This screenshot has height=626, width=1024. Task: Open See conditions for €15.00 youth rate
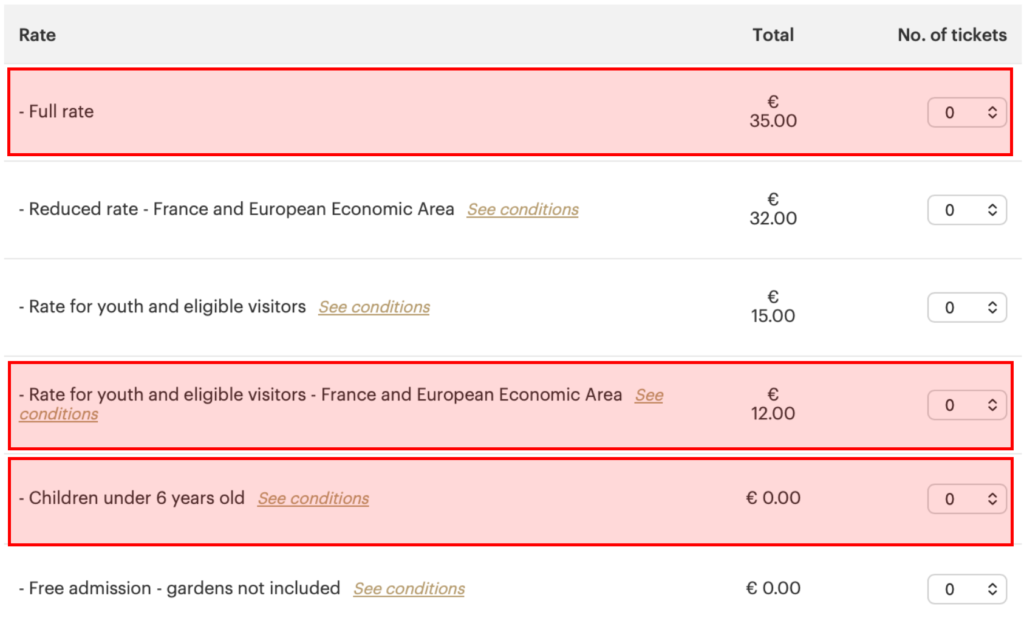point(374,308)
